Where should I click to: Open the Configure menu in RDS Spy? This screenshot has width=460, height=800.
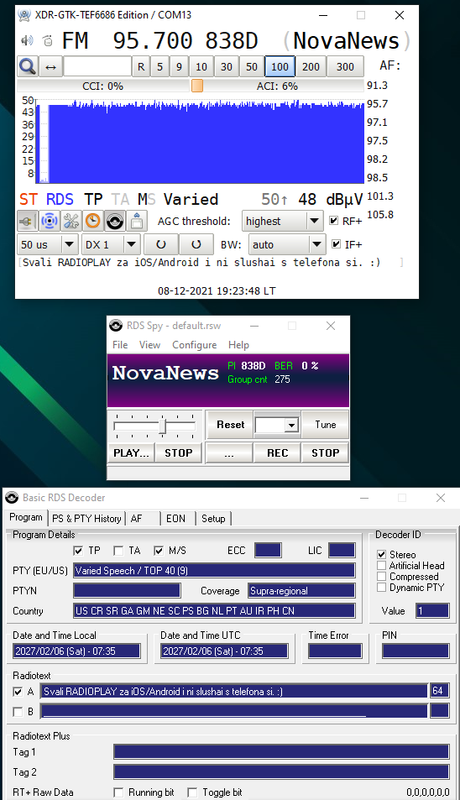point(194,345)
